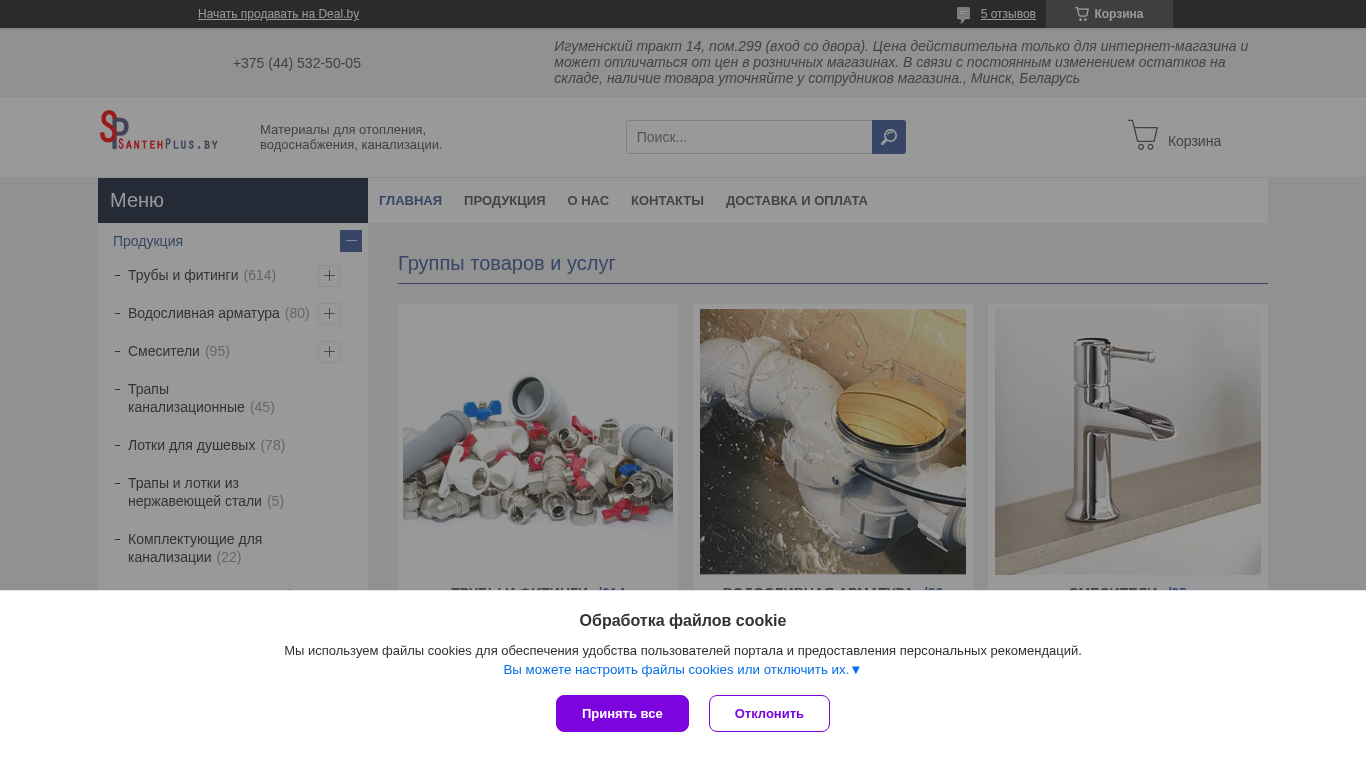Expand Трубы и фитинги category
The image size is (1366, 768).
click(329, 276)
